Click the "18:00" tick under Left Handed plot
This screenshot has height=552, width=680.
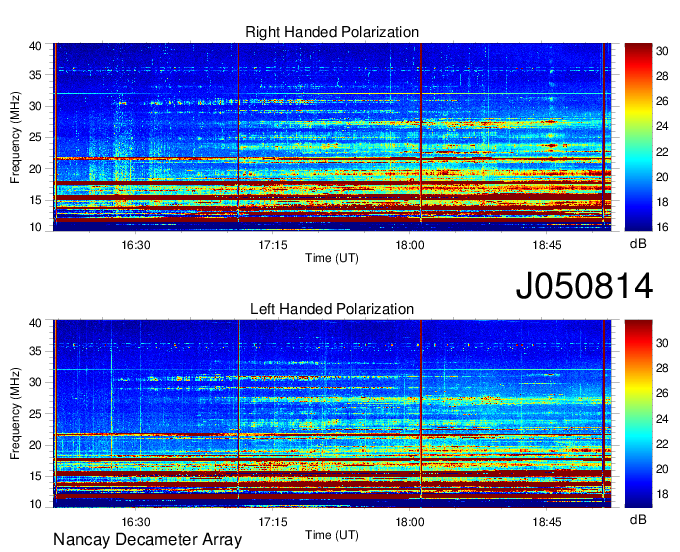tap(410, 522)
